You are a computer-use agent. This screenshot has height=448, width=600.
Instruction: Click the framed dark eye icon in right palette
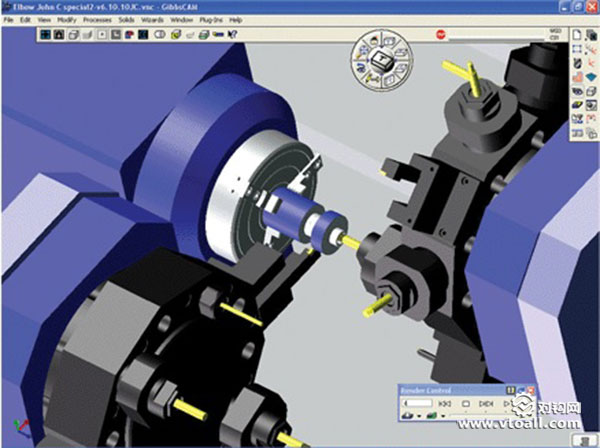point(591,105)
